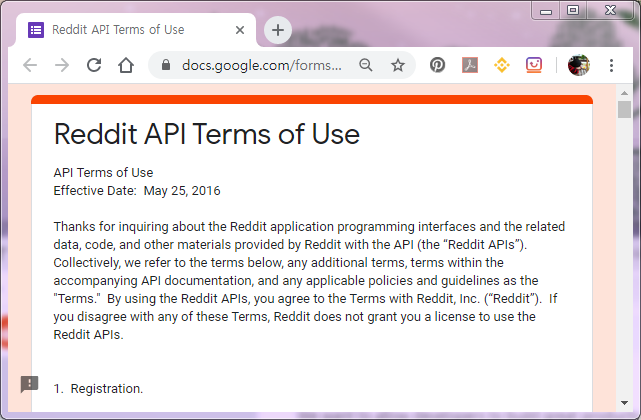This screenshot has height=420, width=641.
Task: Open the Chrome three-dot menu
Action: 611,65
